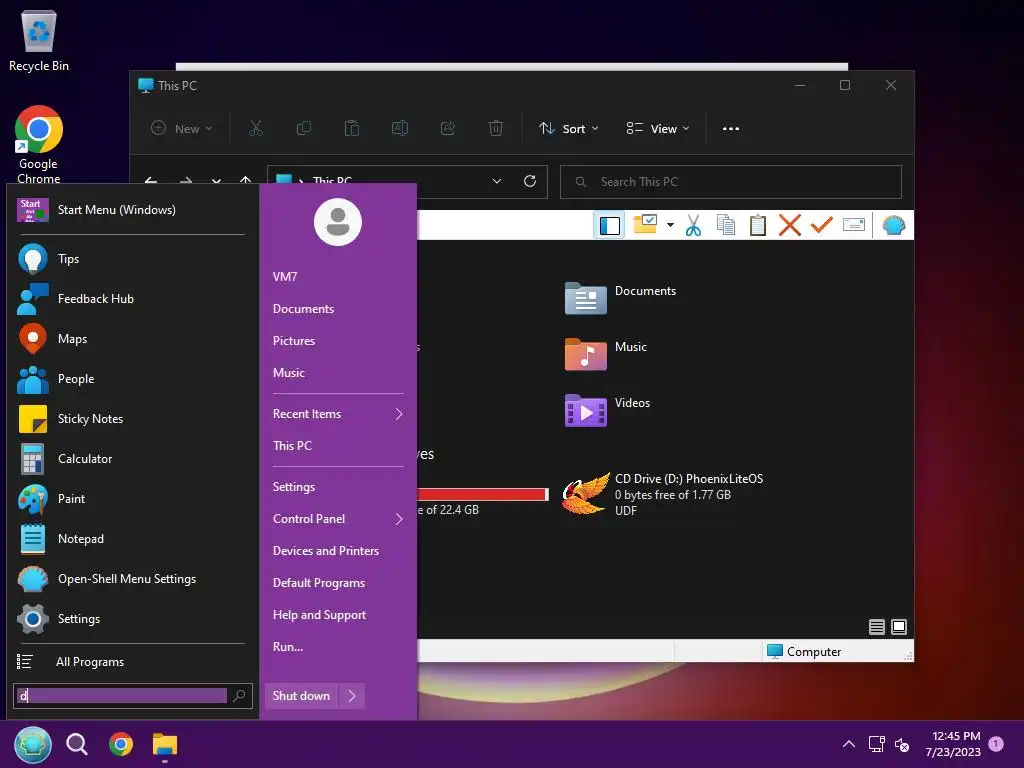1024x768 pixels.
Task: Select the Documents folder in This PC
Action: pyautogui.click(x=620, y=298)
